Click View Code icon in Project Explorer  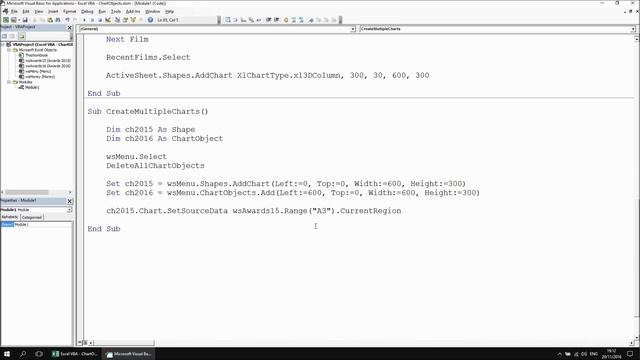4,36
